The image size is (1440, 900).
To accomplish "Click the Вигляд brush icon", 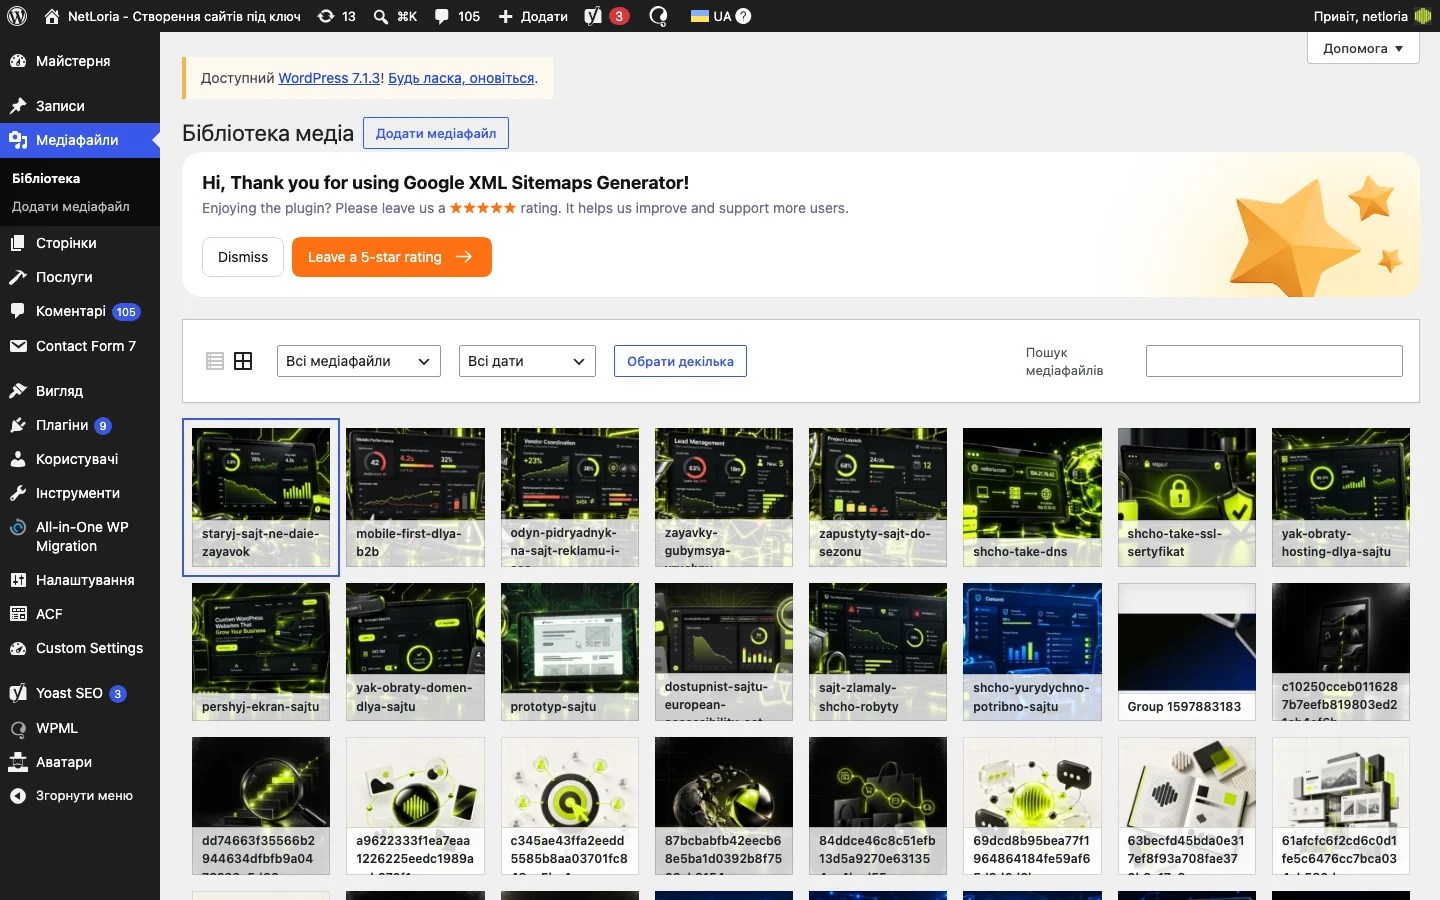I will (18, 391).
